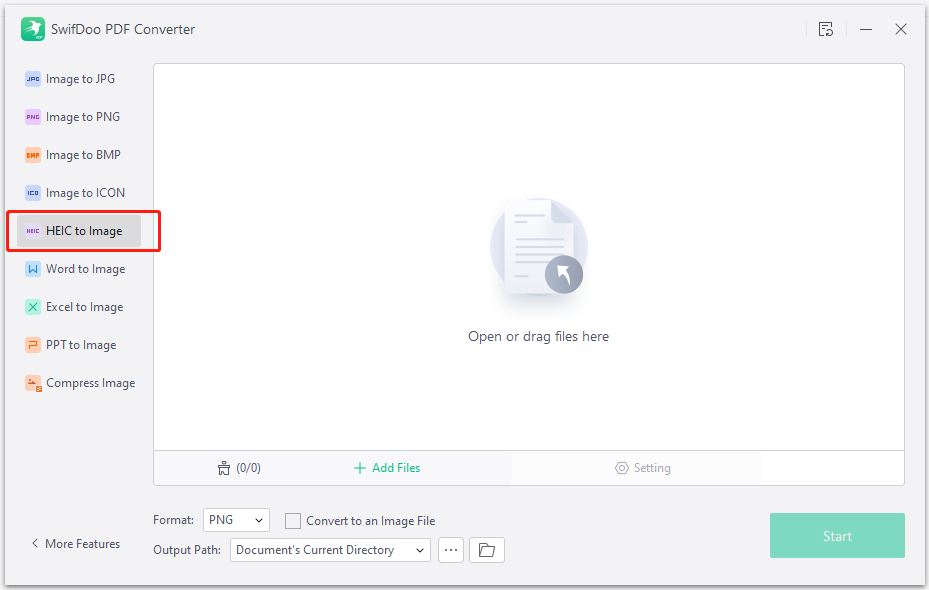Open the Setting label in the bottom bar
Screen dimensions: 929x590
point(652,468)
